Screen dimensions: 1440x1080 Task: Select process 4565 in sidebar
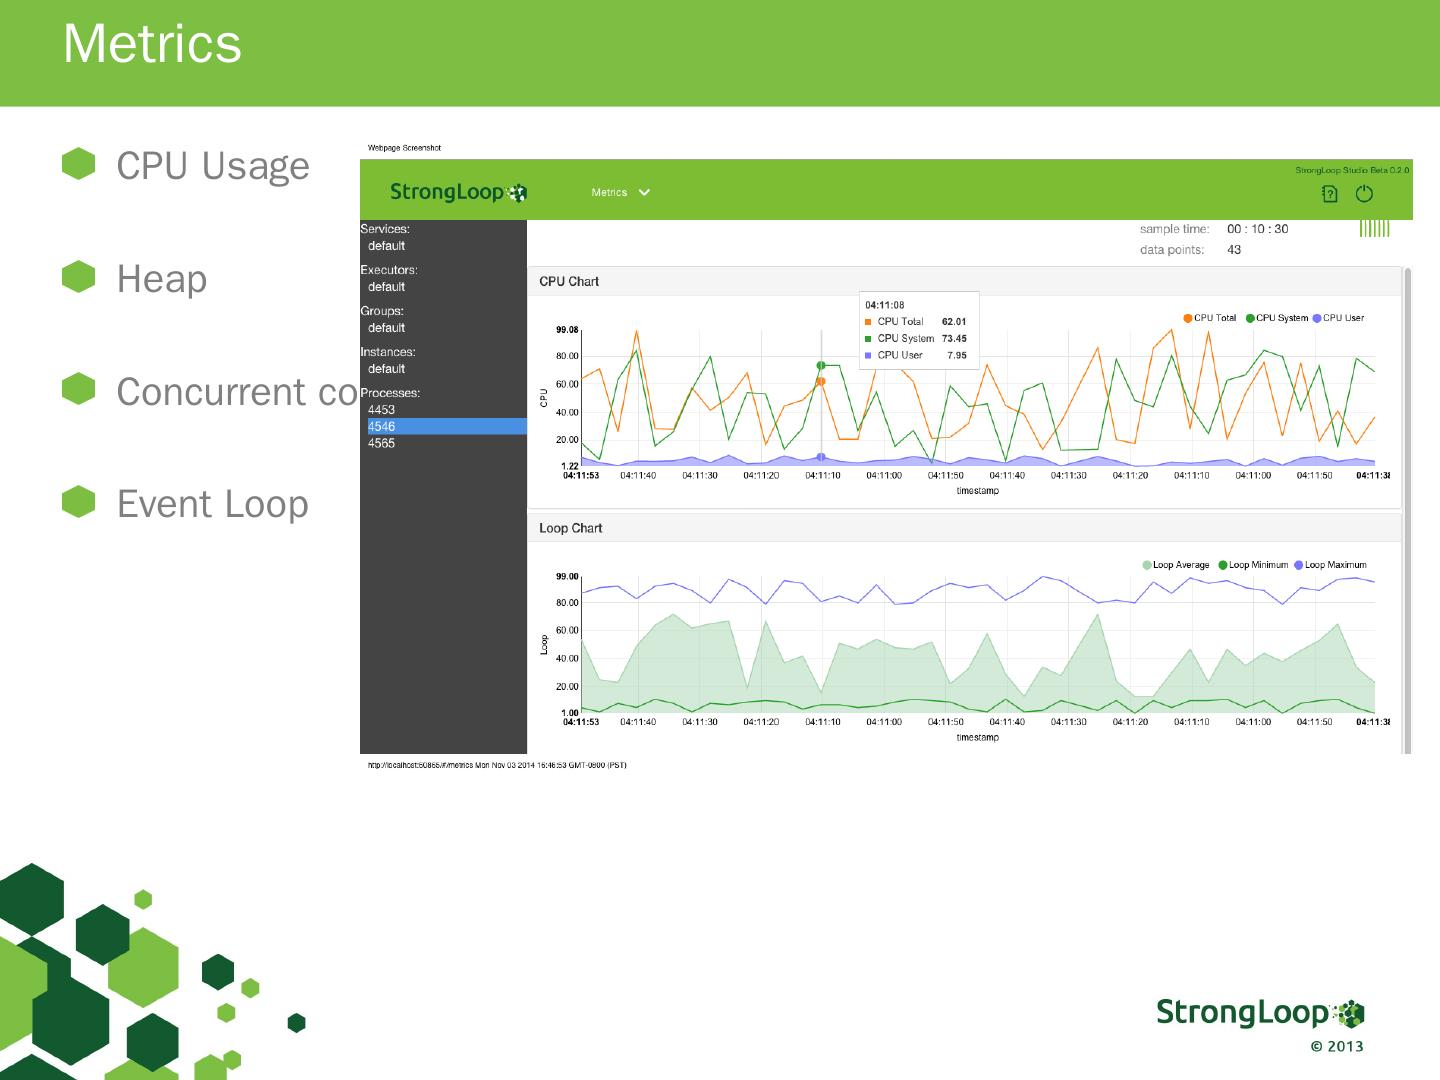[381, 443]
